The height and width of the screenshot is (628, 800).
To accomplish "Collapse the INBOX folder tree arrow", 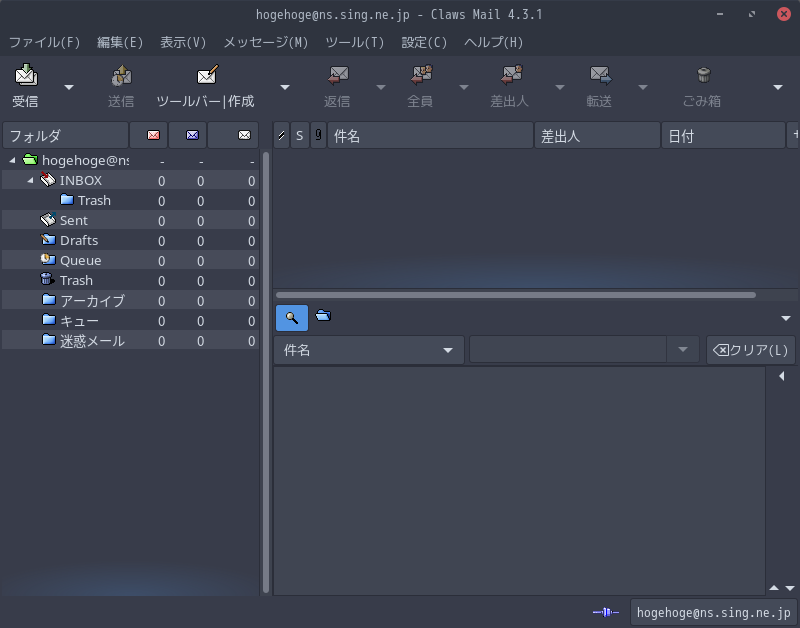I will click(x=31, y=180).
